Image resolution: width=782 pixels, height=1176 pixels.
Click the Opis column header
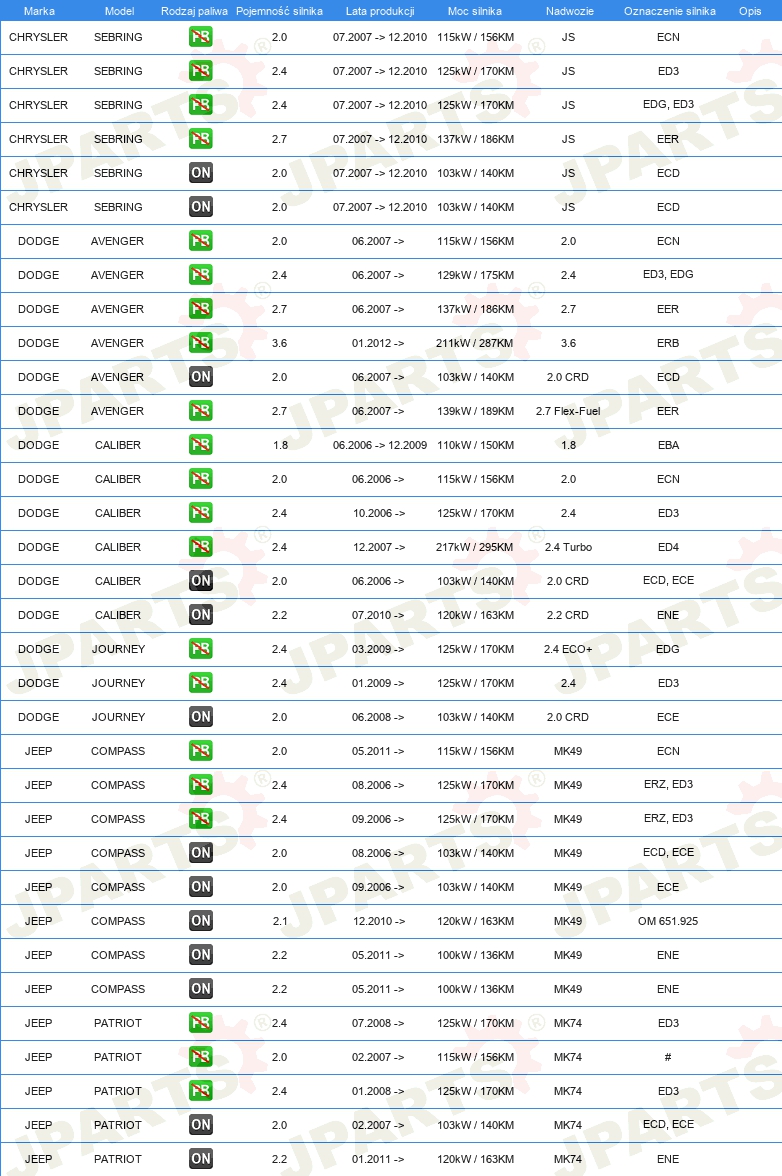coord(750,11)
